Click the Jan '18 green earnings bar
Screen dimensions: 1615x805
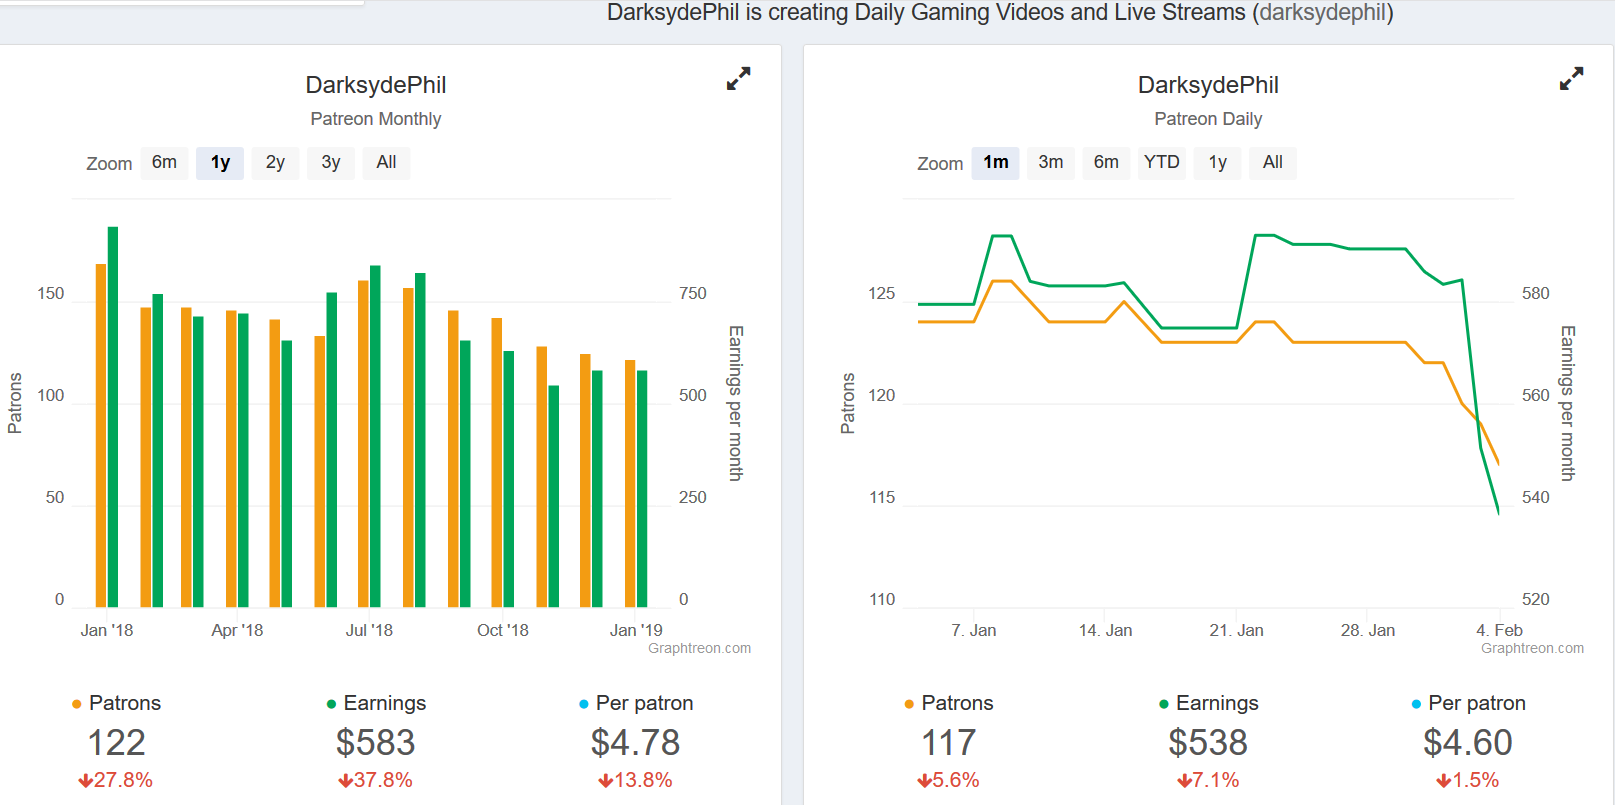[113, 417]
